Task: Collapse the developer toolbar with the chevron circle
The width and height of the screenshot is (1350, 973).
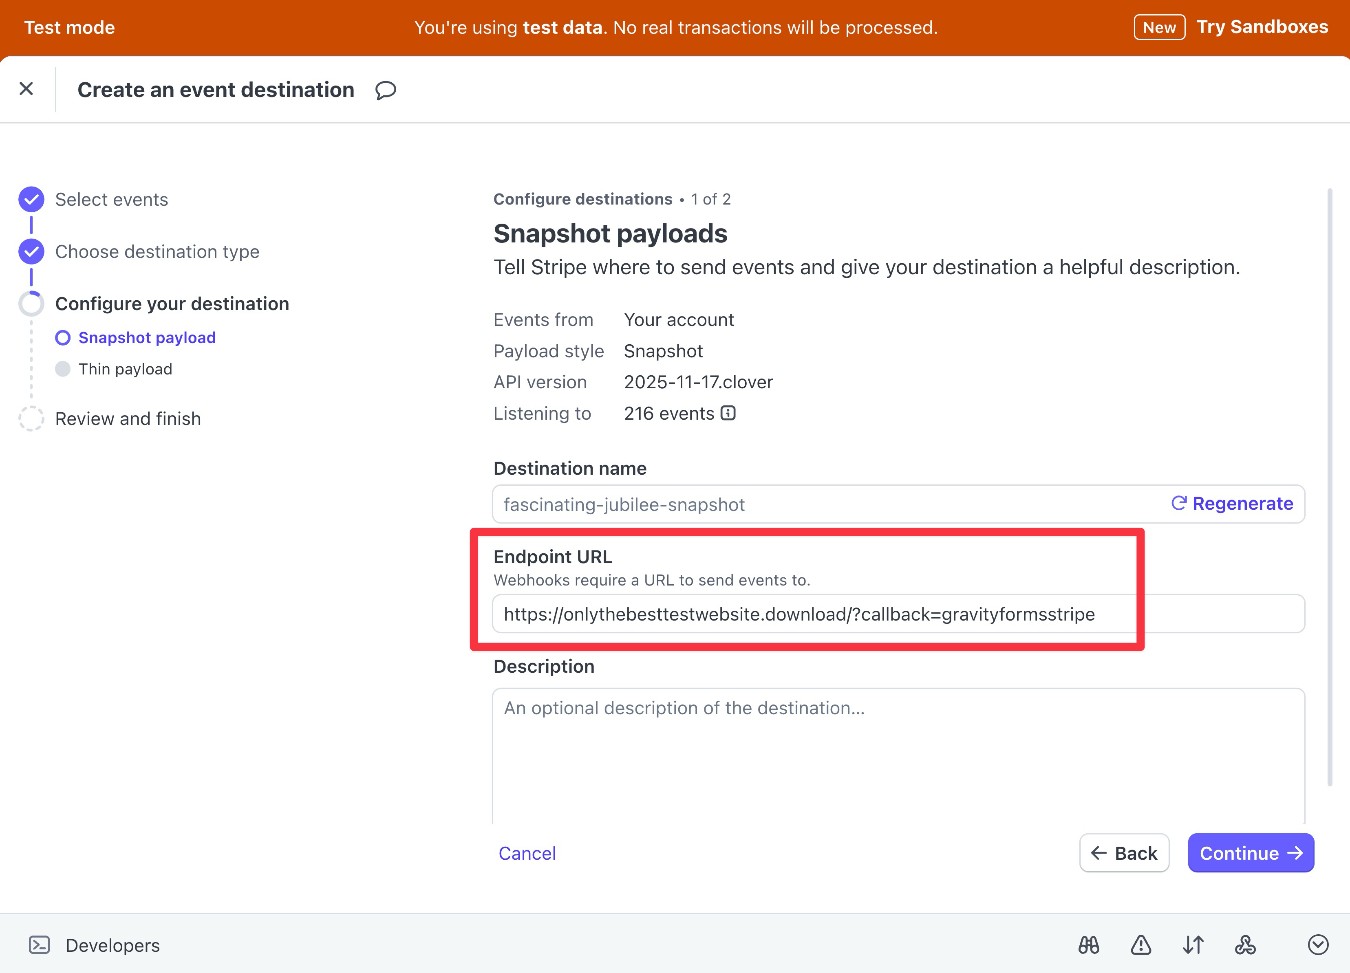Action: (1318, 944)
